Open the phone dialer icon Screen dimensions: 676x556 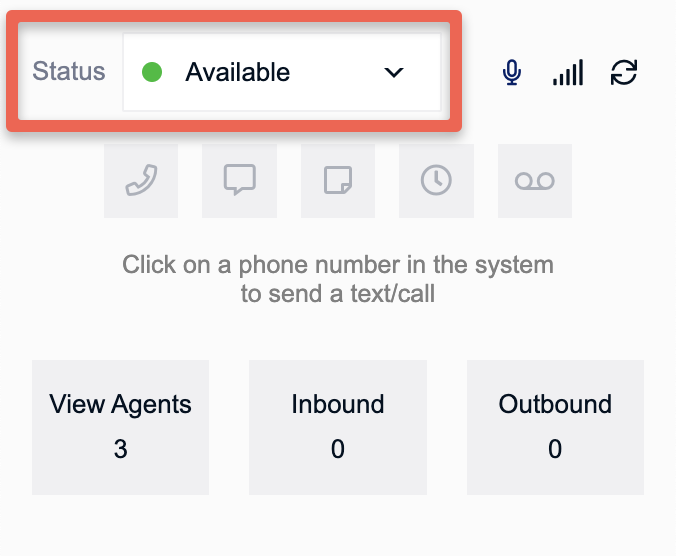click(x=141, y=181)
